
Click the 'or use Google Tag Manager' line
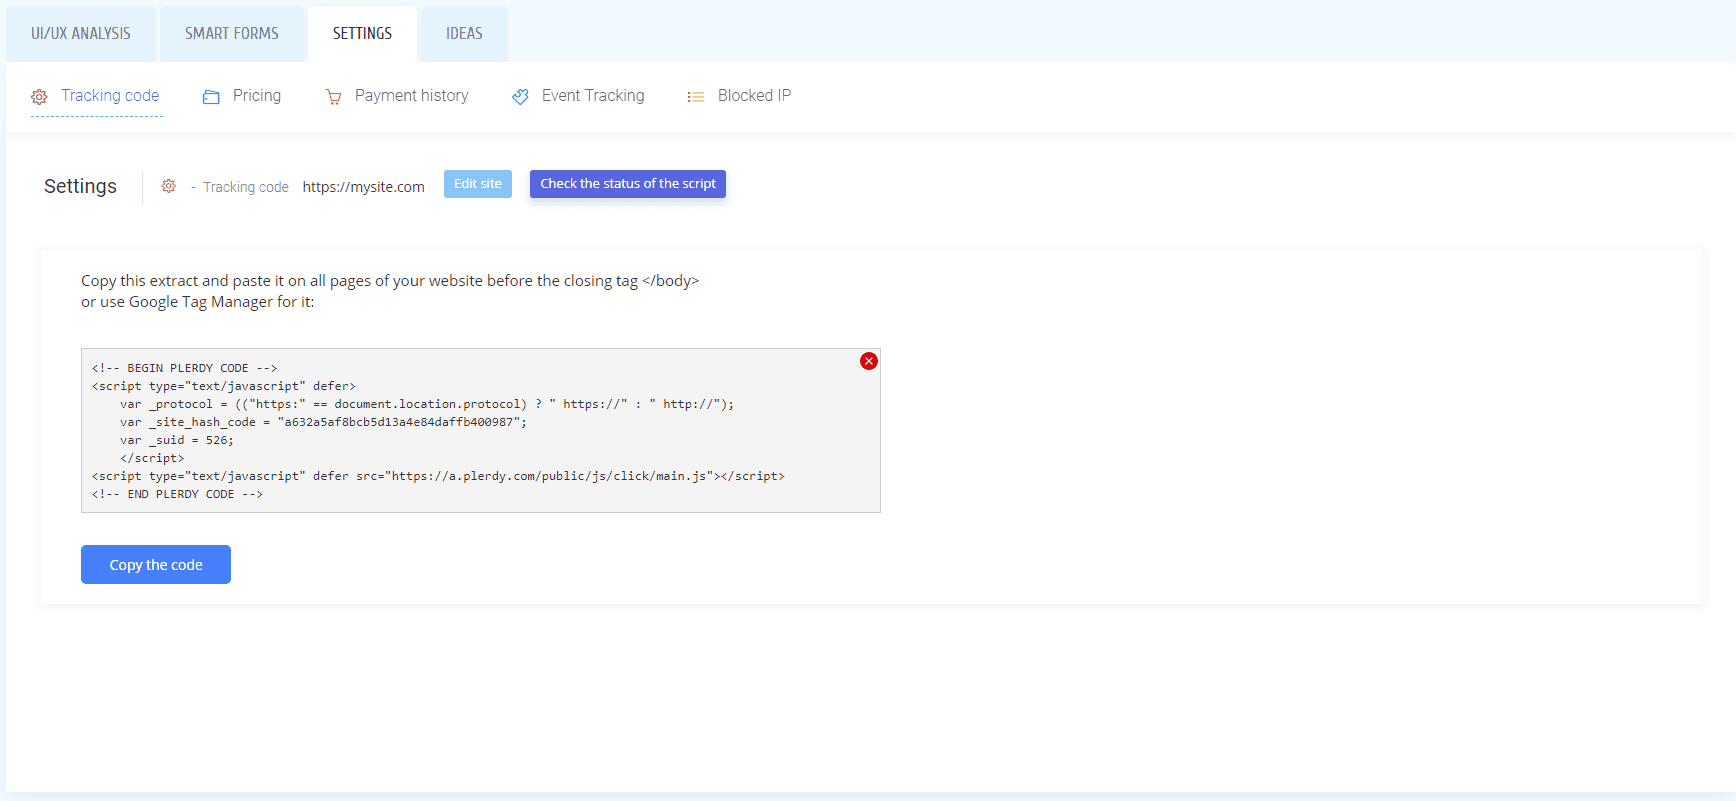(x=197, y=302)
